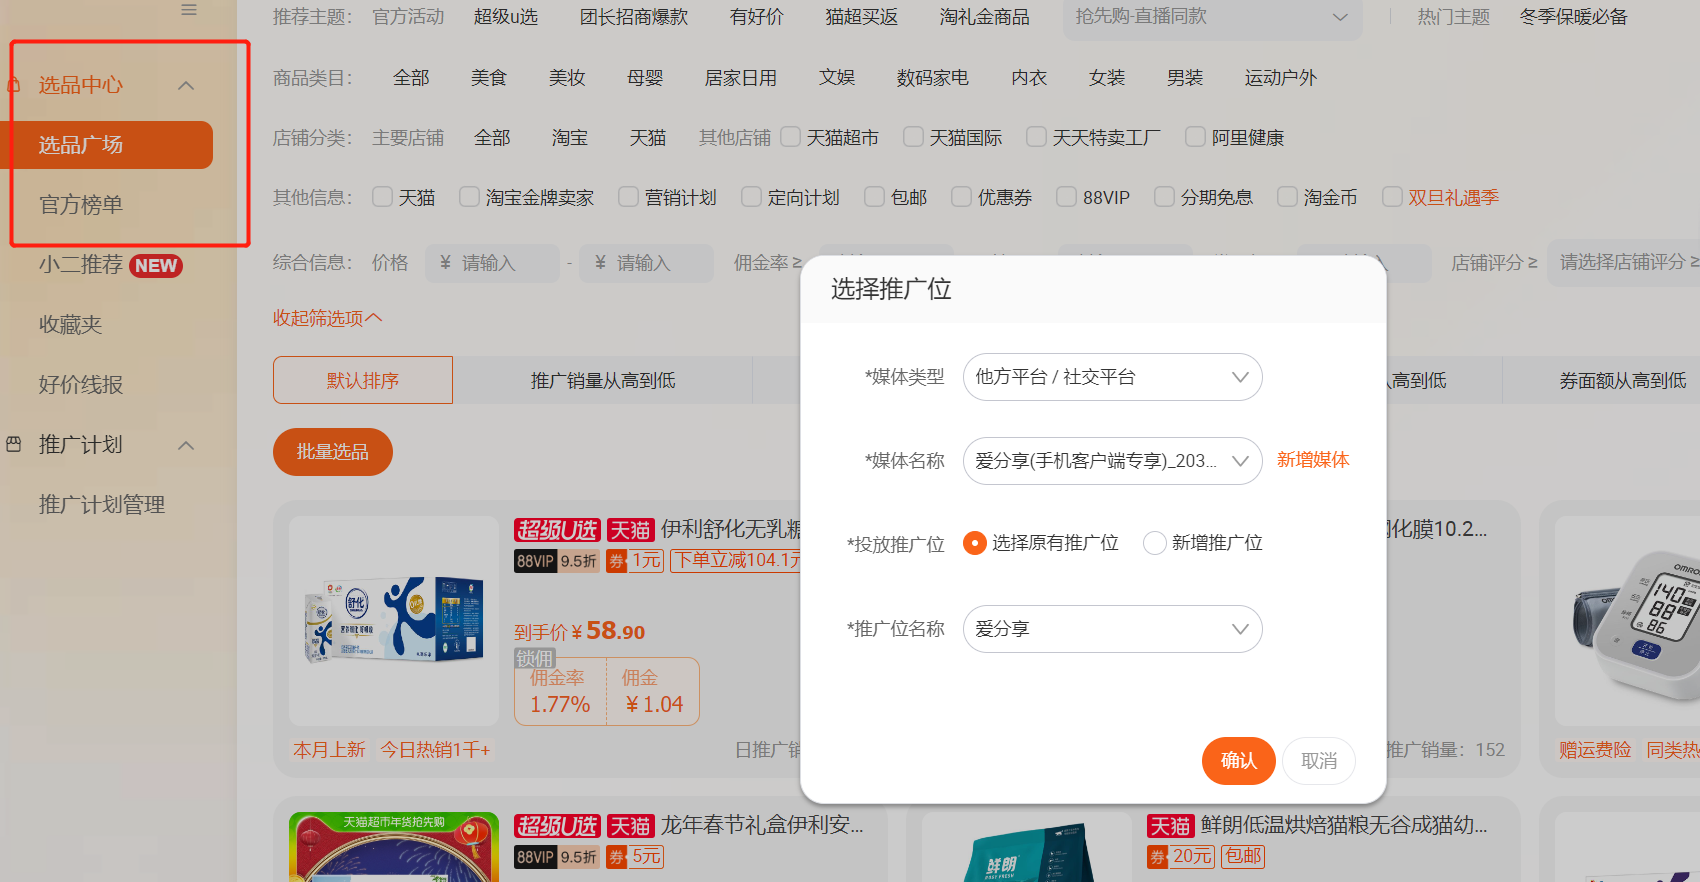Check the 天猫国际 shop checkbox
The image size is (1700, 882).
pyautogui.click(x=913, y=137)
